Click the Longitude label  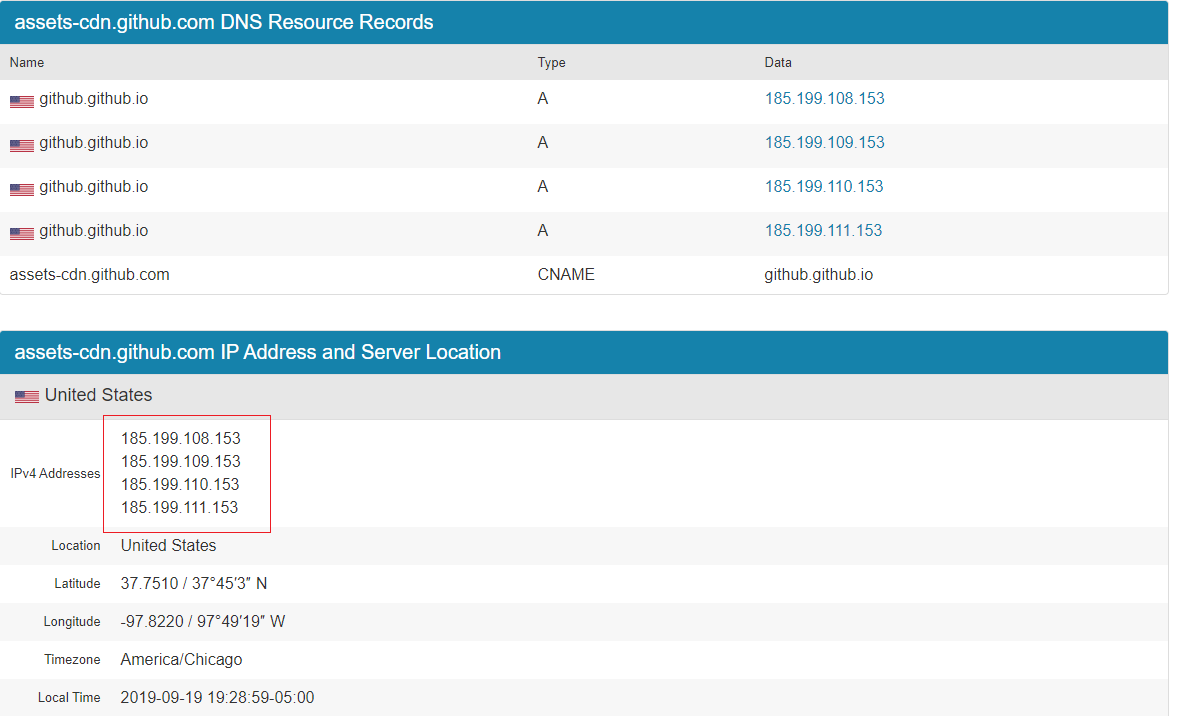(x=72, y=622)
